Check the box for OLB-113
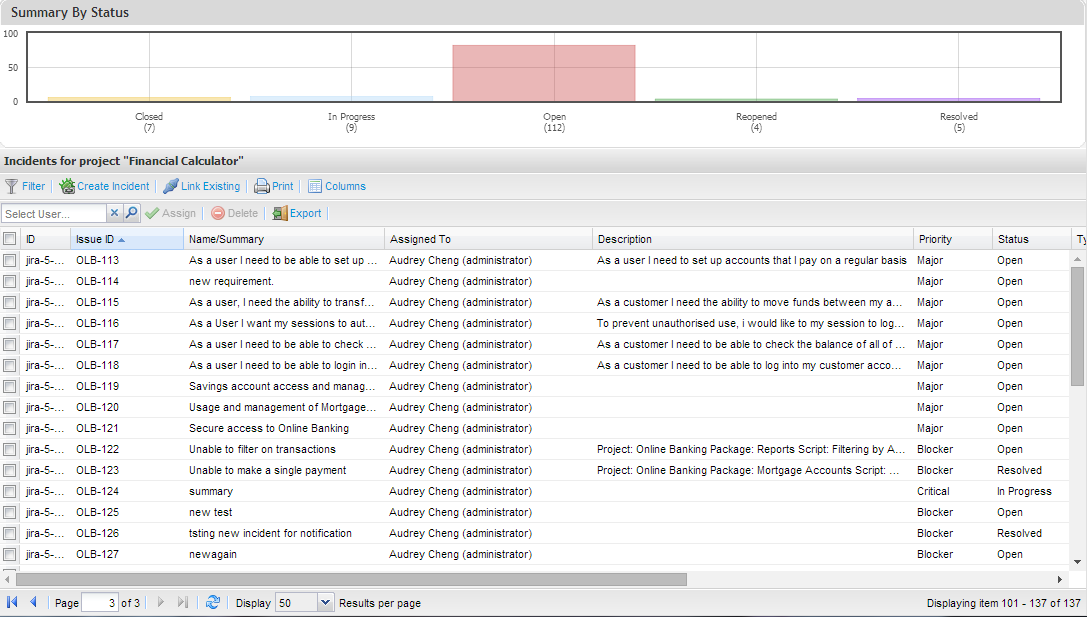 tap(10, 260)
